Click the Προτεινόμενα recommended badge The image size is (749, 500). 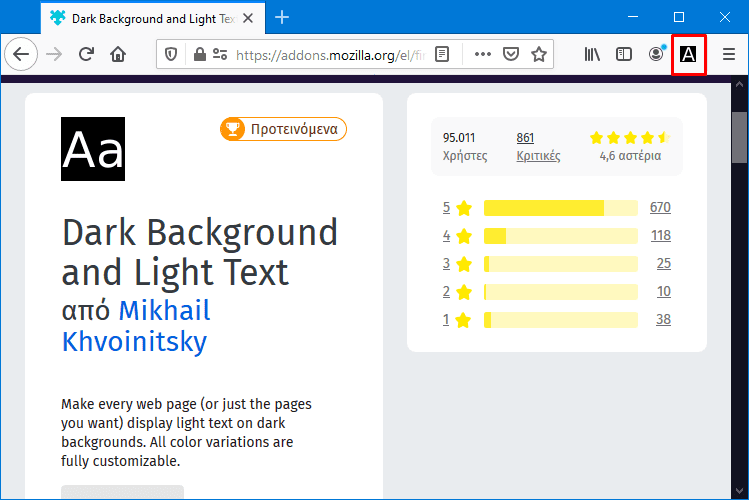point(283,129)
